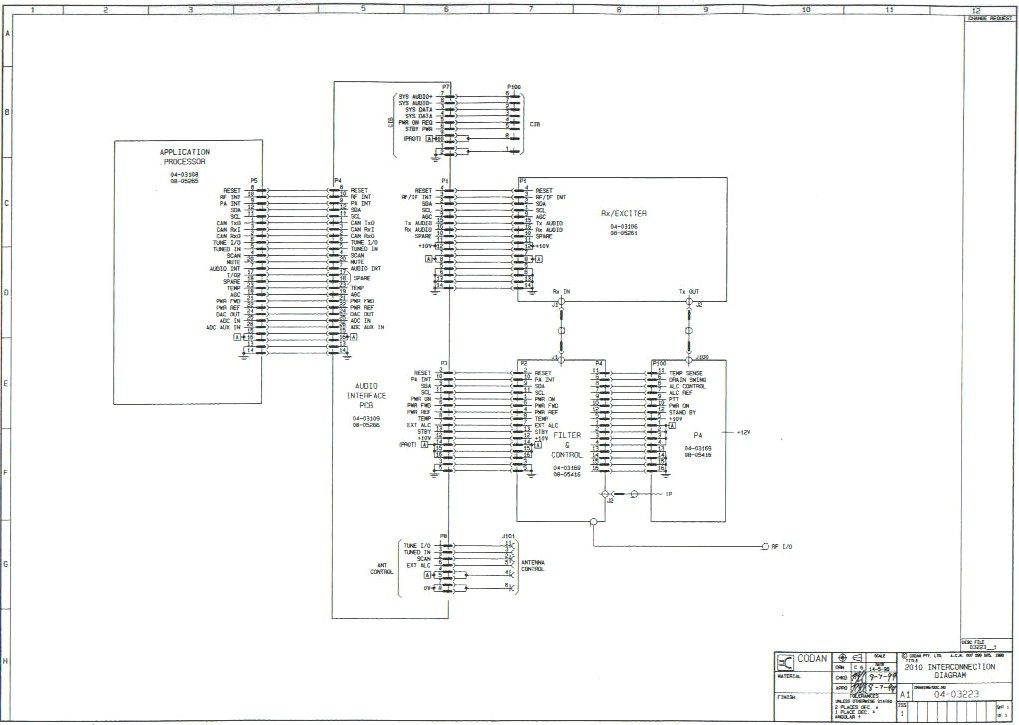This screenshot has width=1019, height=725.
Task: Click the drawing number 04-03223
Action: 950,692
